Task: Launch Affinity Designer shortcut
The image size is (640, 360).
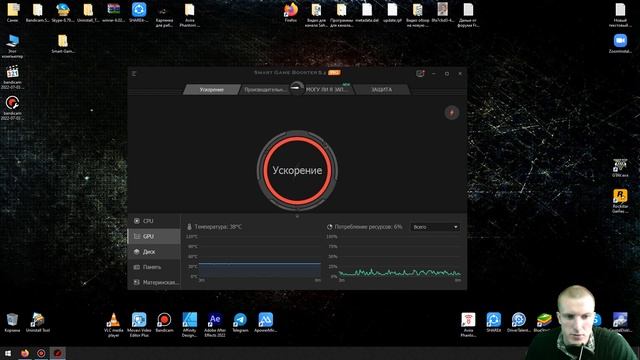Action: click(189, 325)
